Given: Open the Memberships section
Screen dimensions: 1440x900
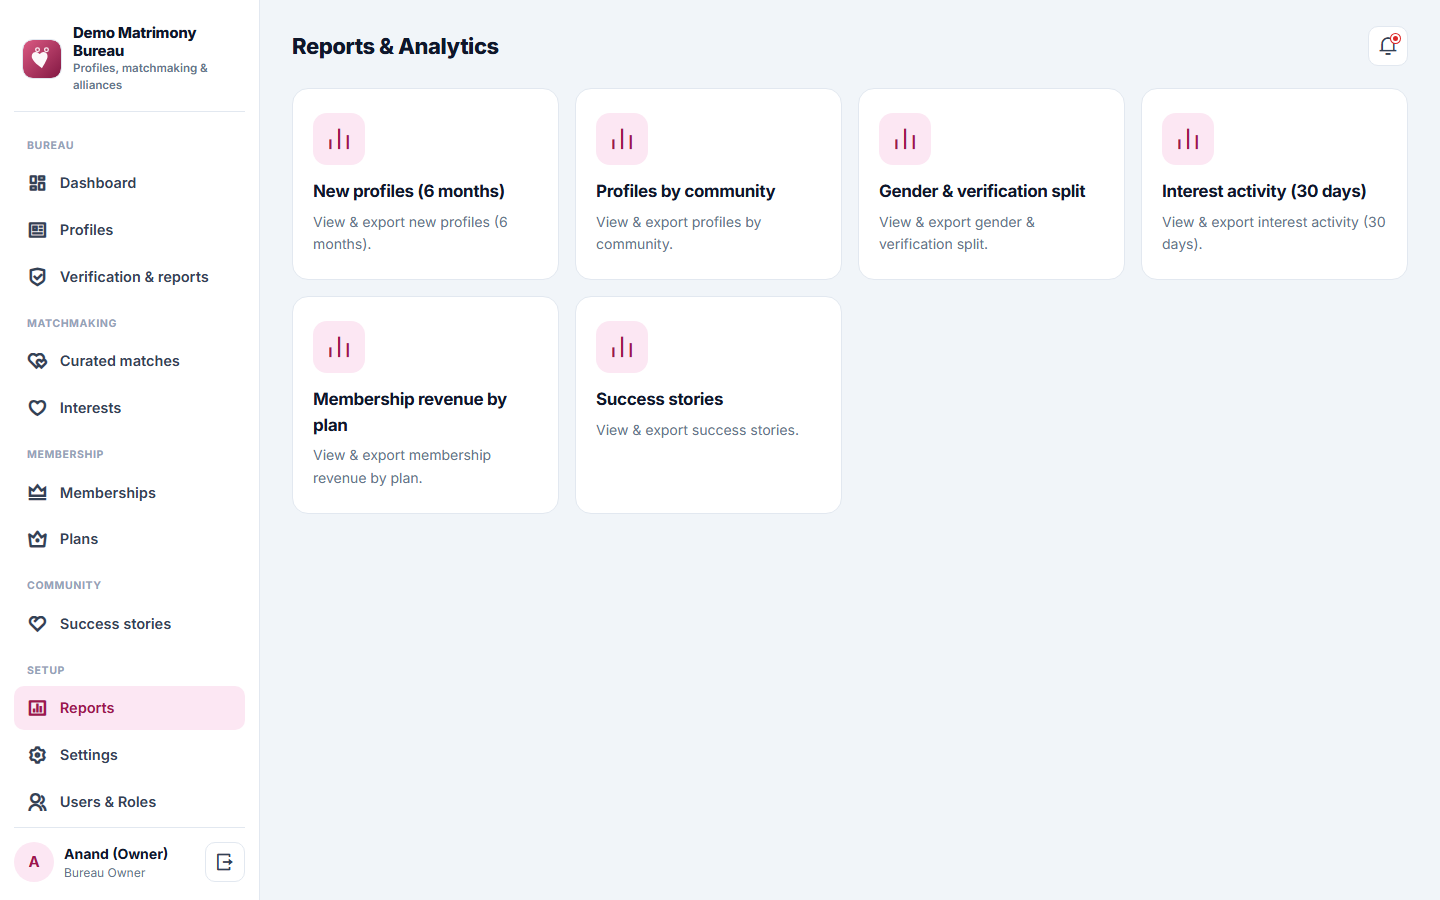Looking at the screenshot, I should point(129,493).
